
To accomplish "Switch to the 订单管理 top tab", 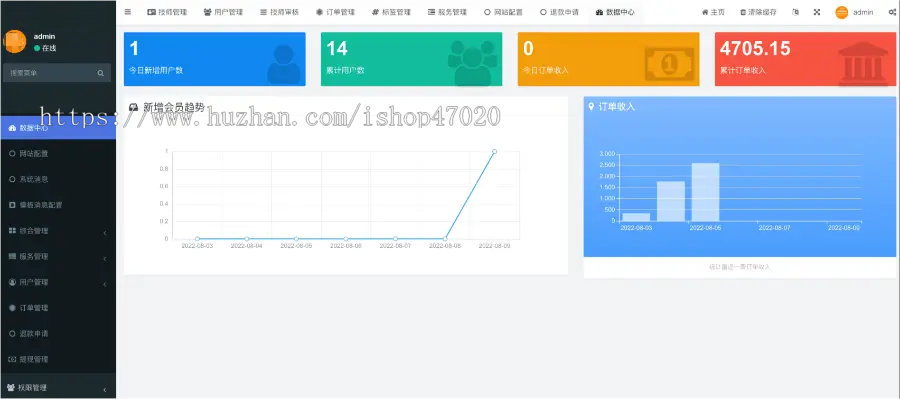I will tap(336, 12).
